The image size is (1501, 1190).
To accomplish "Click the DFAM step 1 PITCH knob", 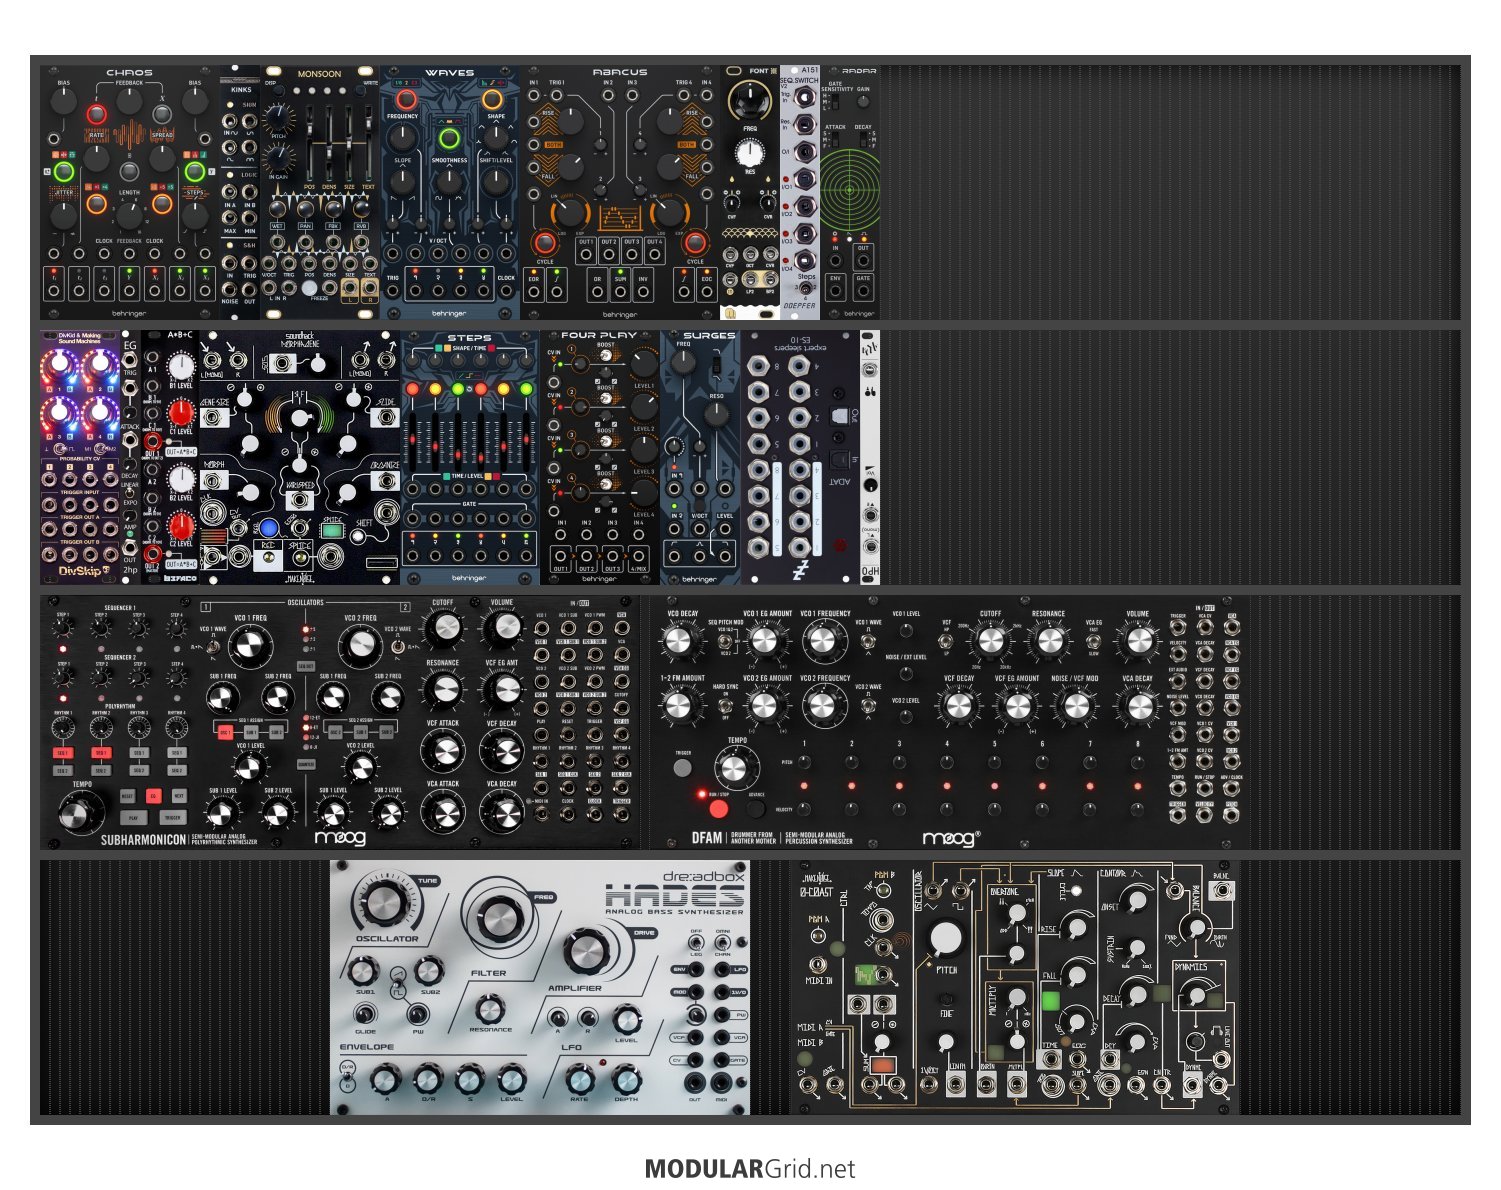I will [x=804, y=761].
